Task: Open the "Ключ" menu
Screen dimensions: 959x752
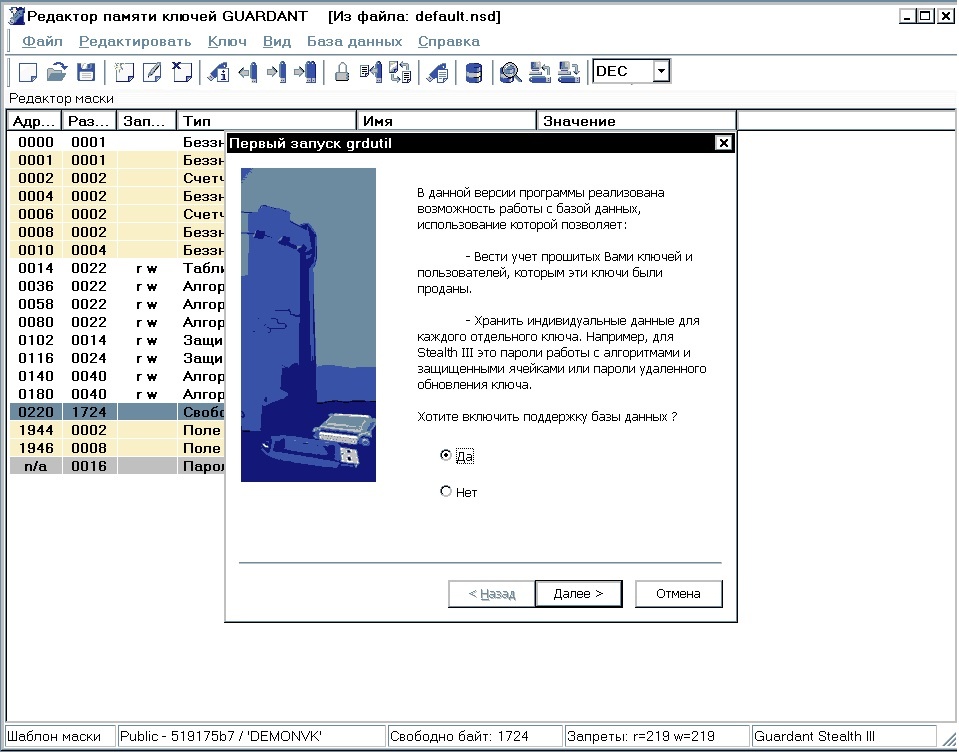Action: (x=227, y=41)
